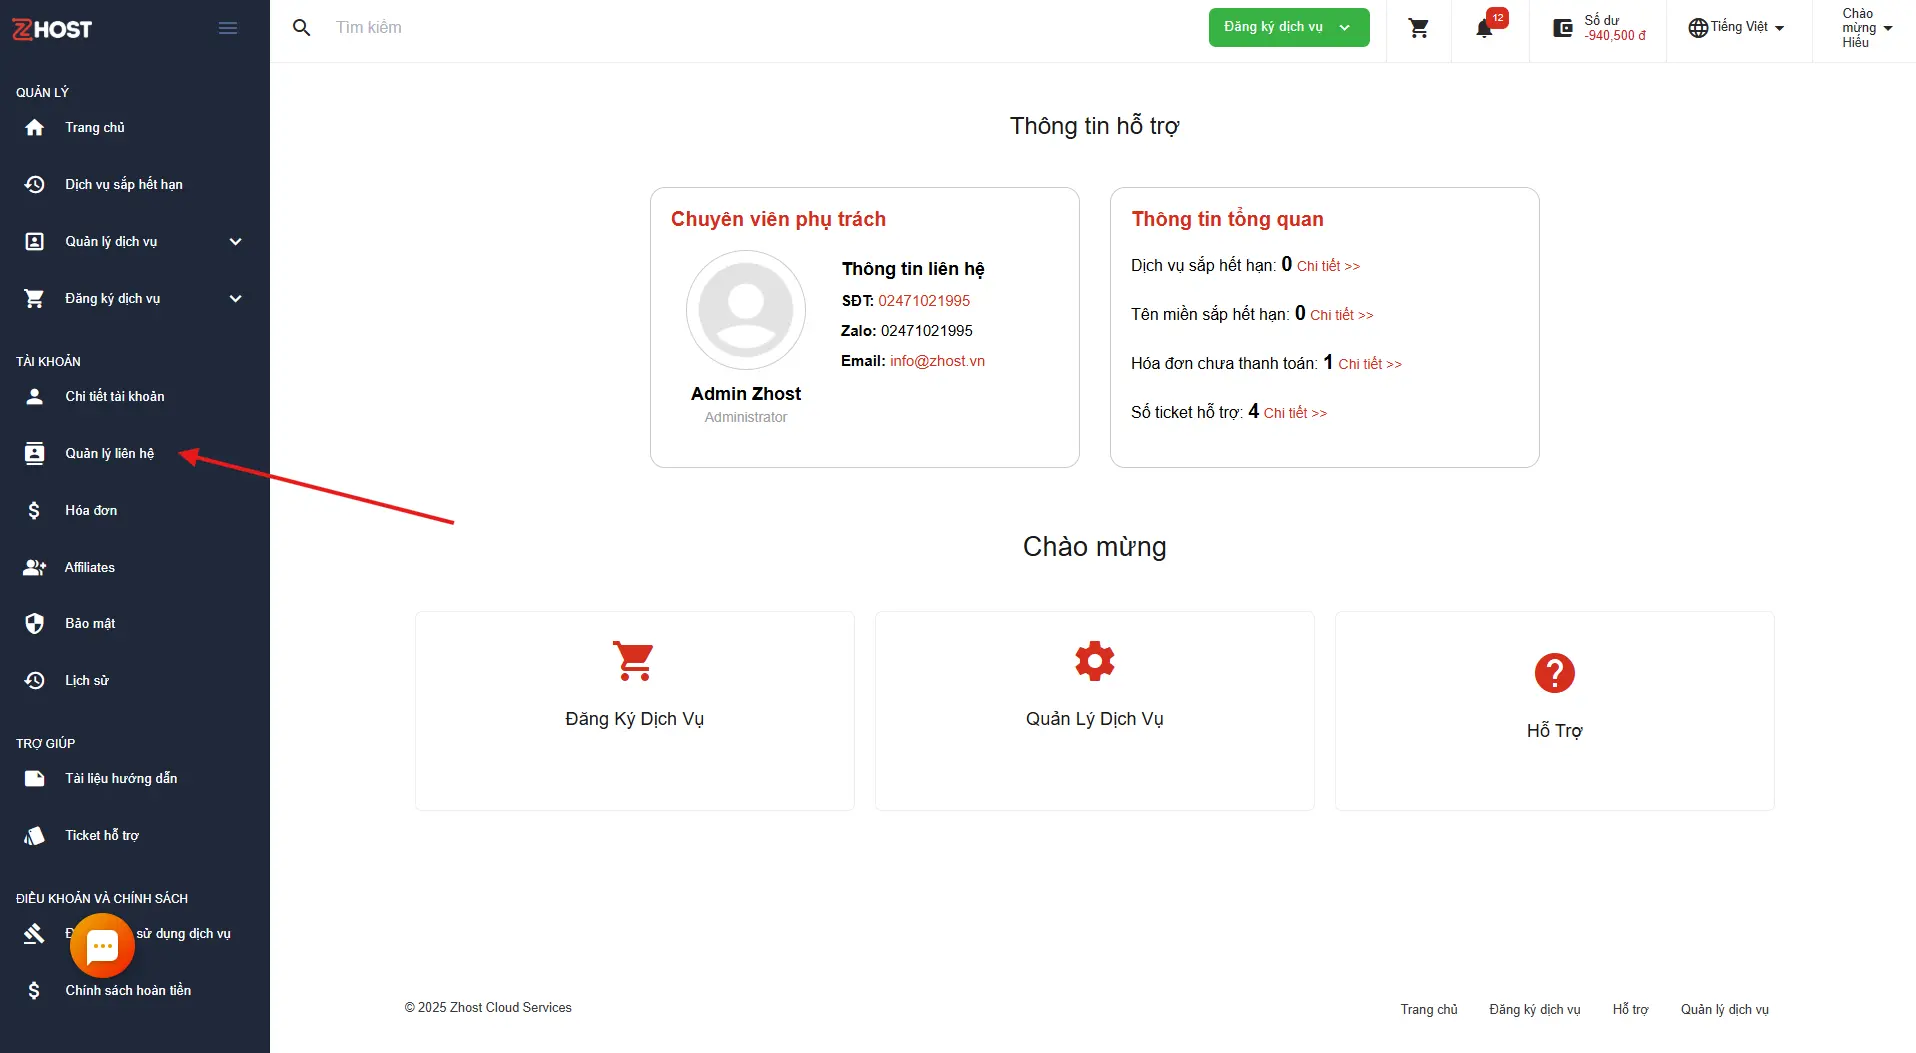Expand Đăng ký dịch vụ sidebar submenu
This screenshot has width=1916, height=1053.
click(236, 299)
